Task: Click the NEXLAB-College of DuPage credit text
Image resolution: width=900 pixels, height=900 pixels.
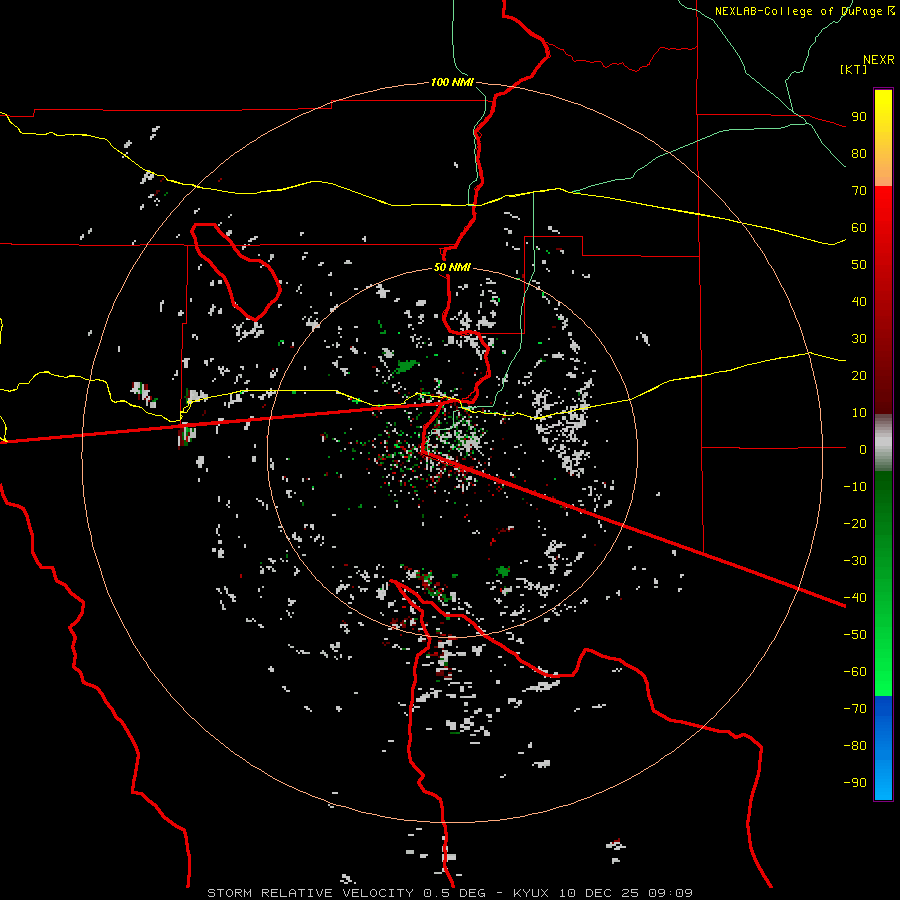Action: (805, 11)
